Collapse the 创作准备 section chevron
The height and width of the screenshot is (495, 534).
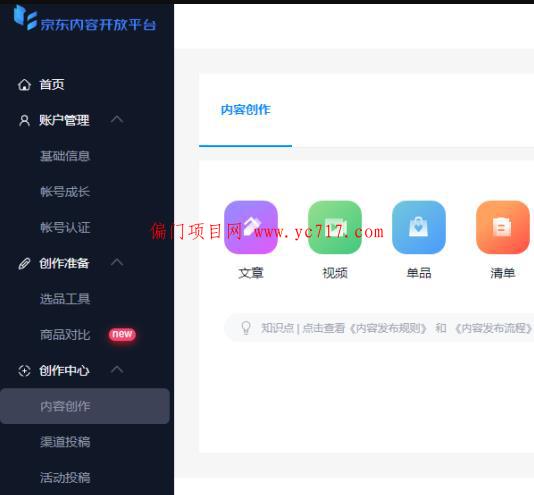pos(117,262)
